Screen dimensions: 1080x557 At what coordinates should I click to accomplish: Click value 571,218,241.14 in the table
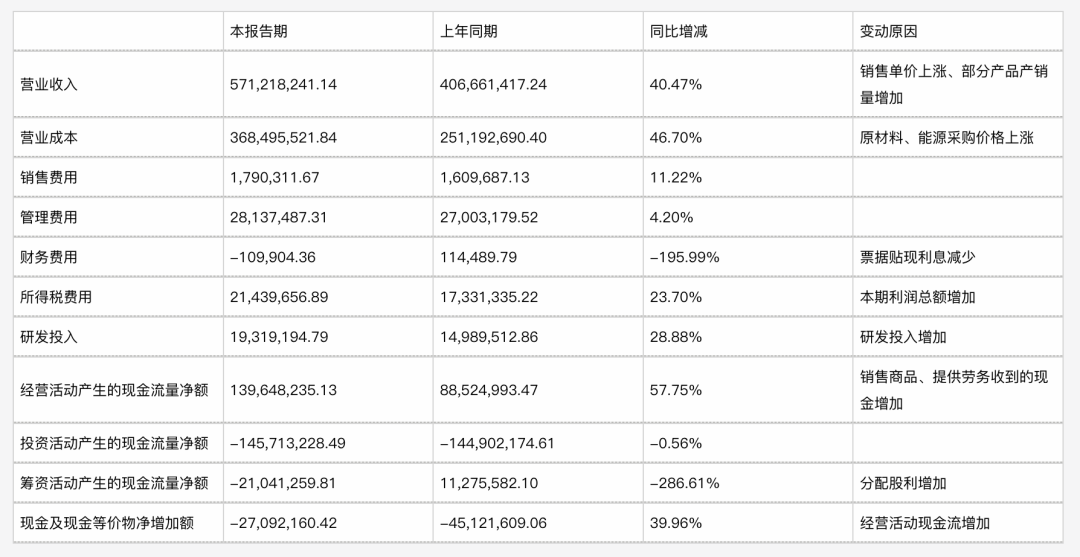[284, 85]
